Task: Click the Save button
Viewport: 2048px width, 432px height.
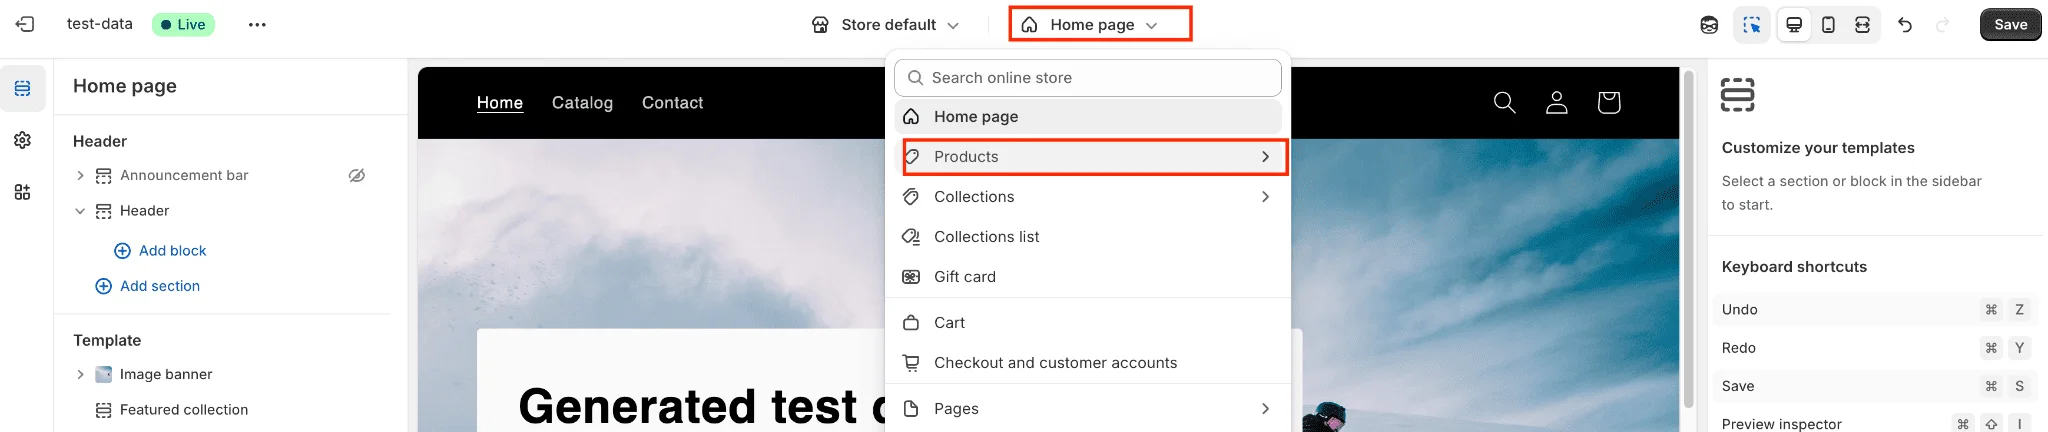Action: pyautogui.click(x=2010, y=25)
